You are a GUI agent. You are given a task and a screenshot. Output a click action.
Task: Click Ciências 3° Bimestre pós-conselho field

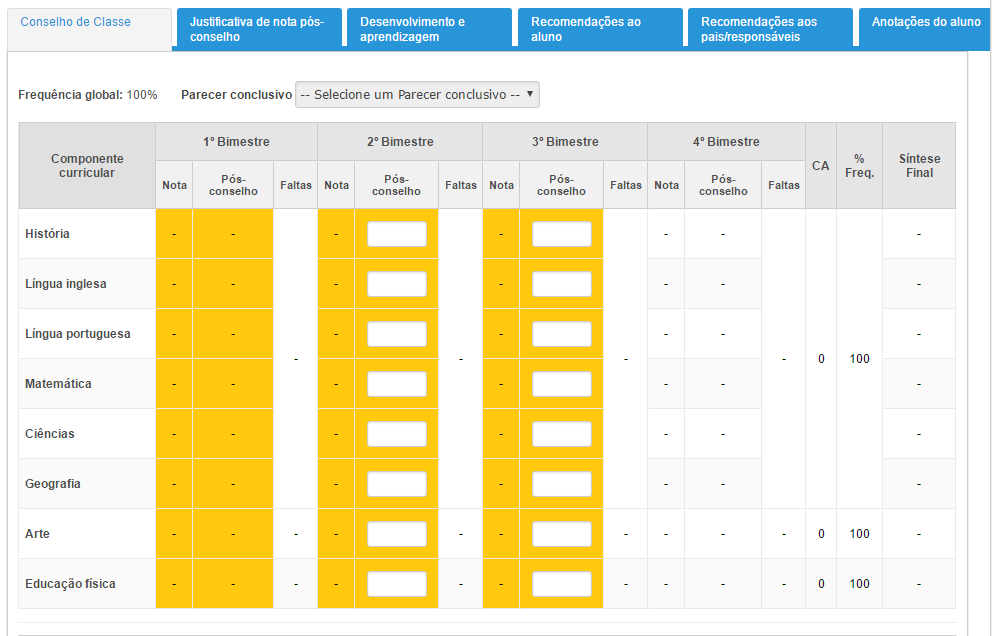click(x=562, y=434)
